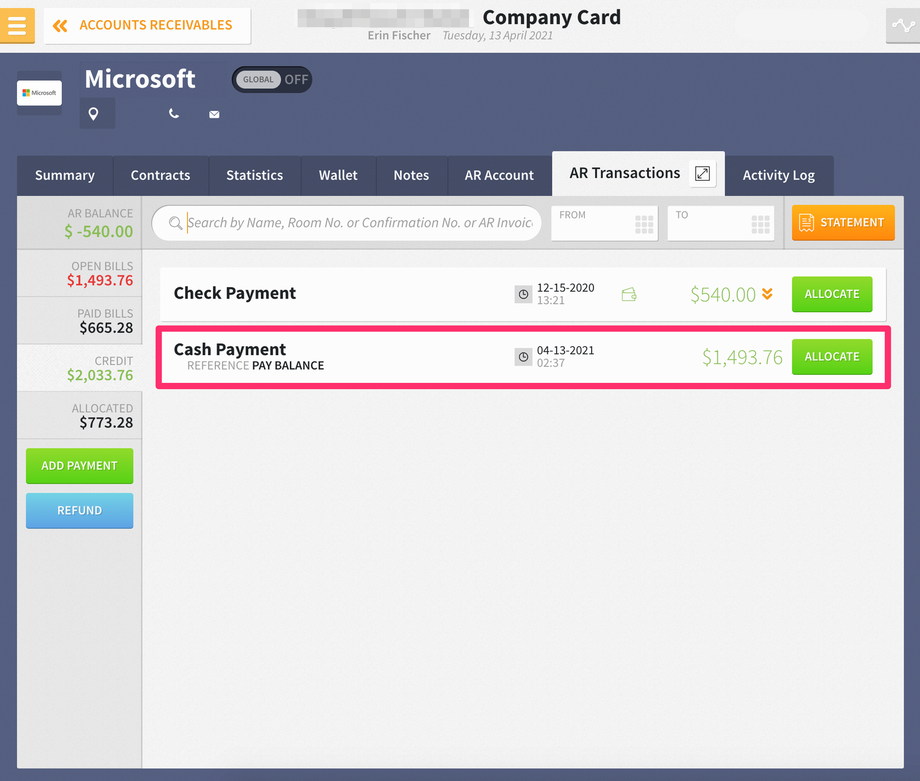Allocate the Cash Payment
The width and height of the screenshot is (920, 781).
point(832,357)
